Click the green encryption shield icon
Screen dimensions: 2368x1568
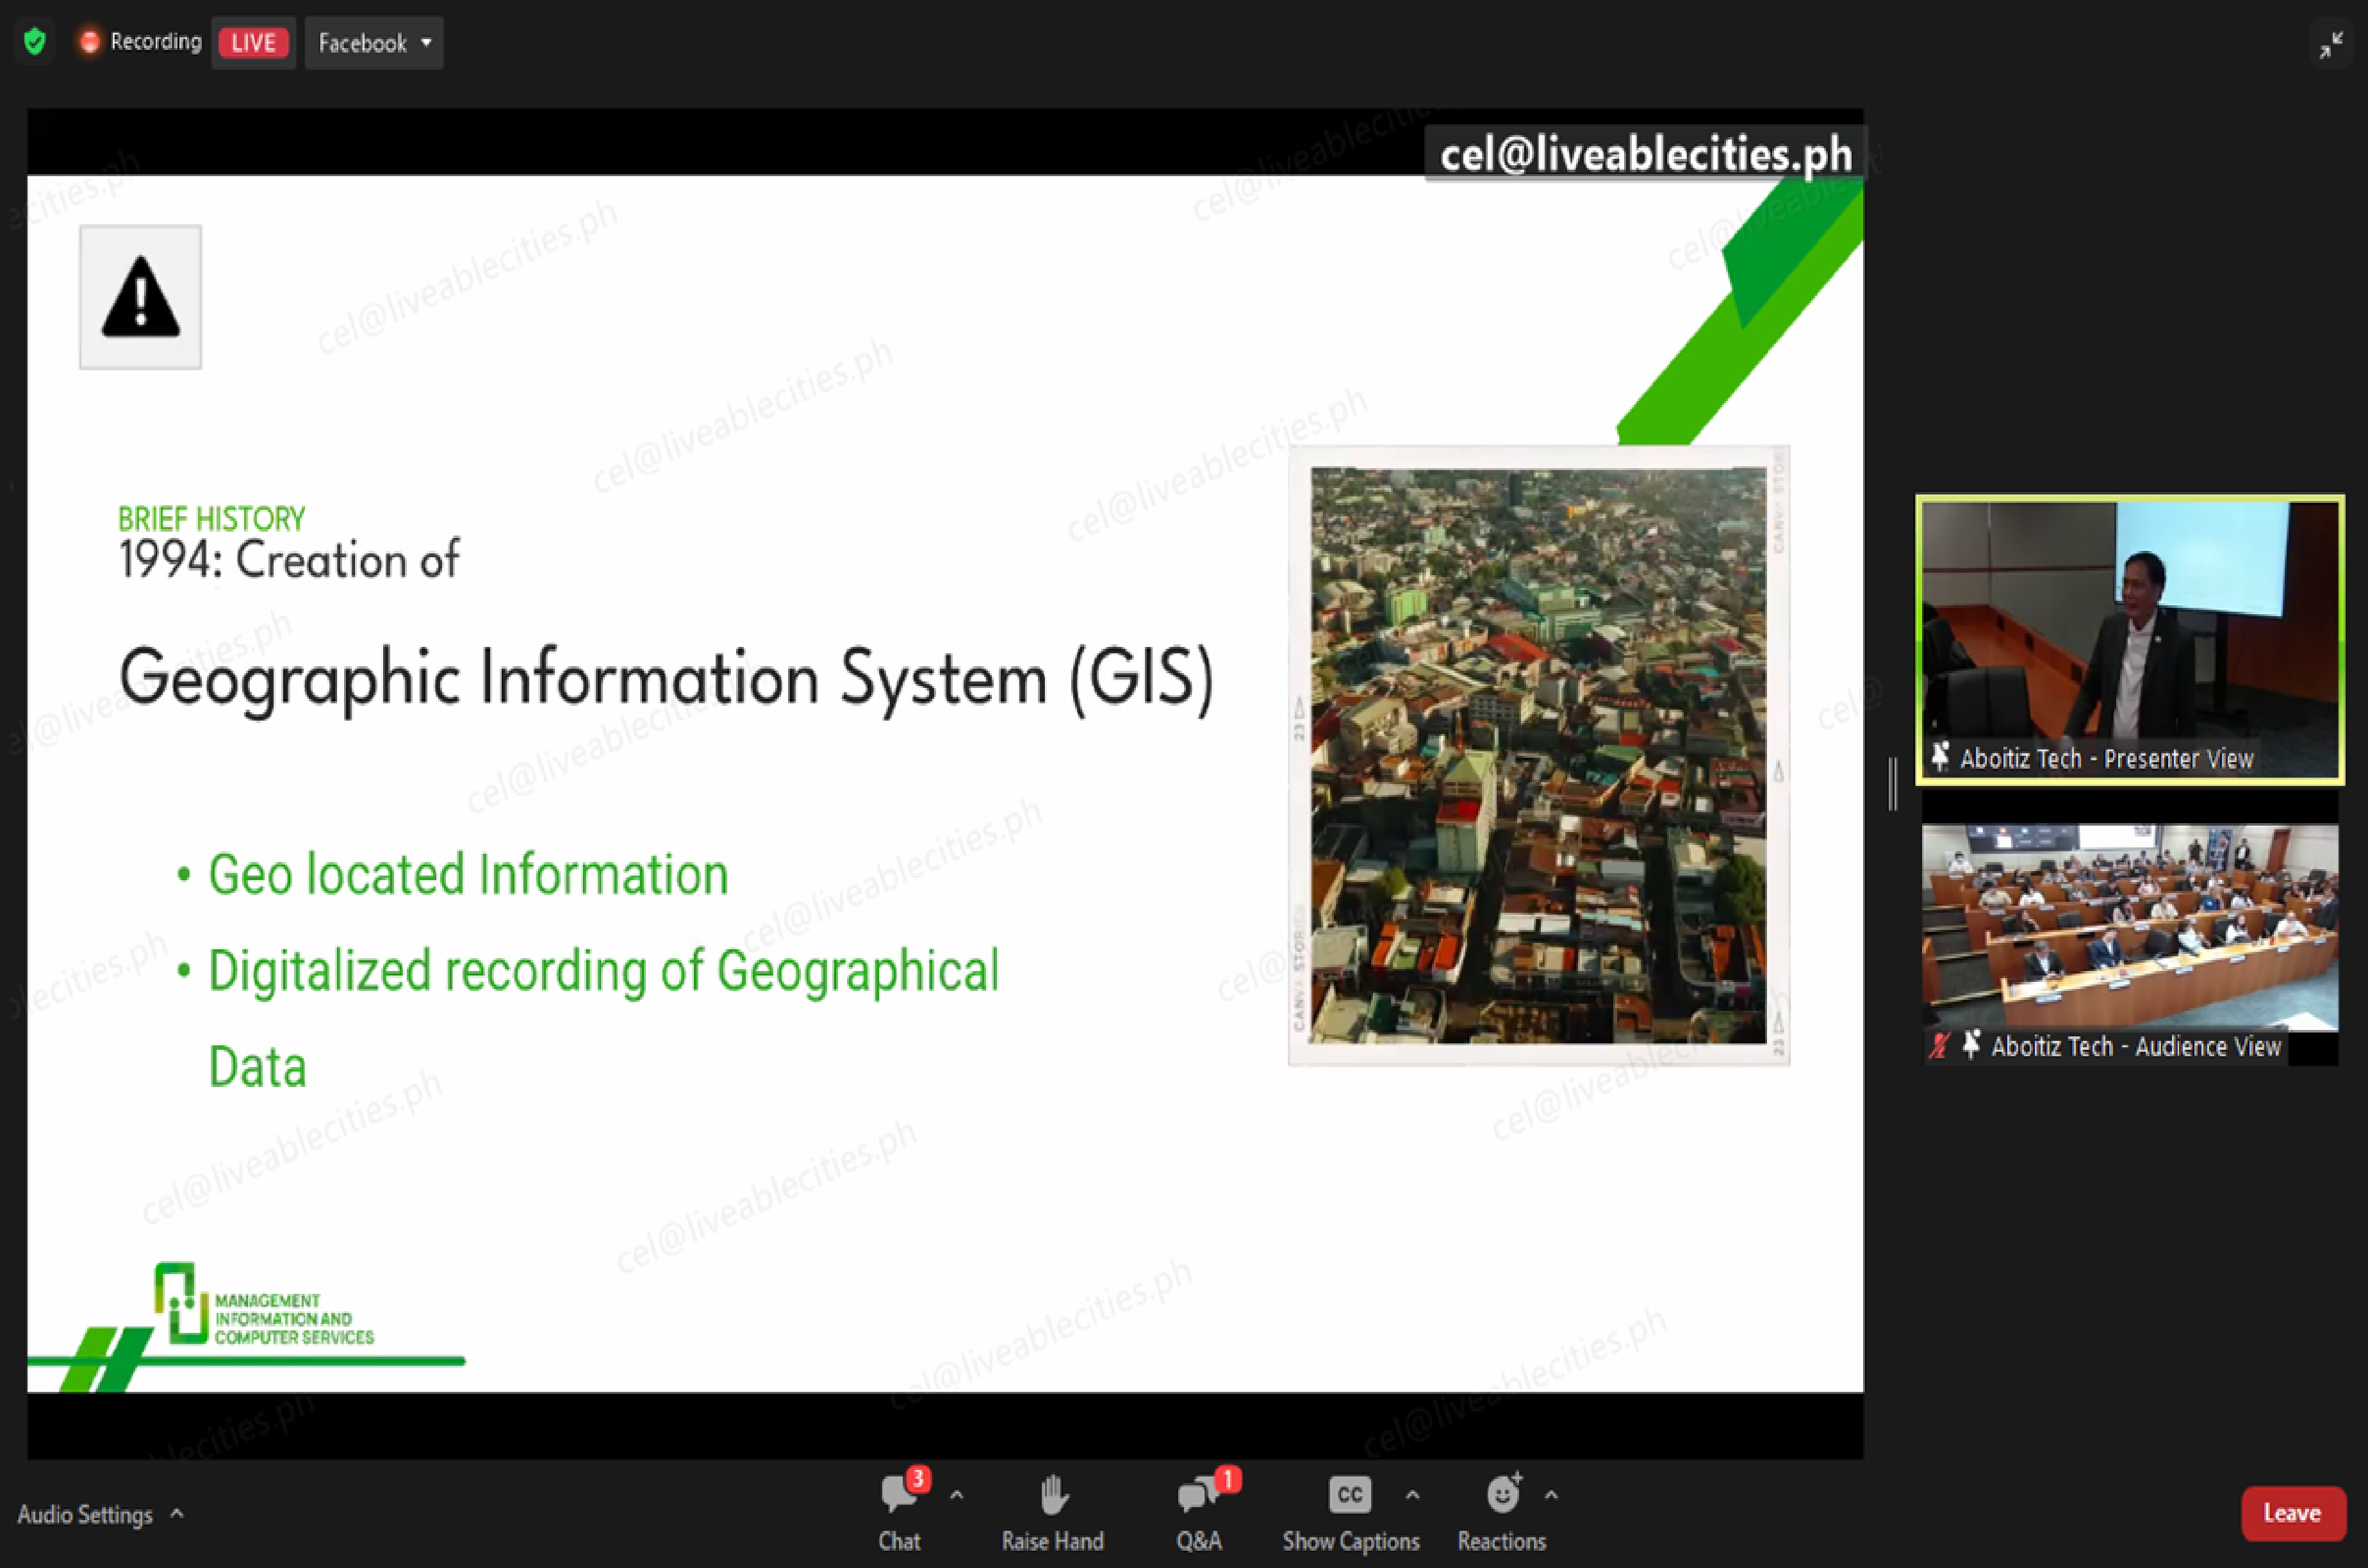pos(35,42)
